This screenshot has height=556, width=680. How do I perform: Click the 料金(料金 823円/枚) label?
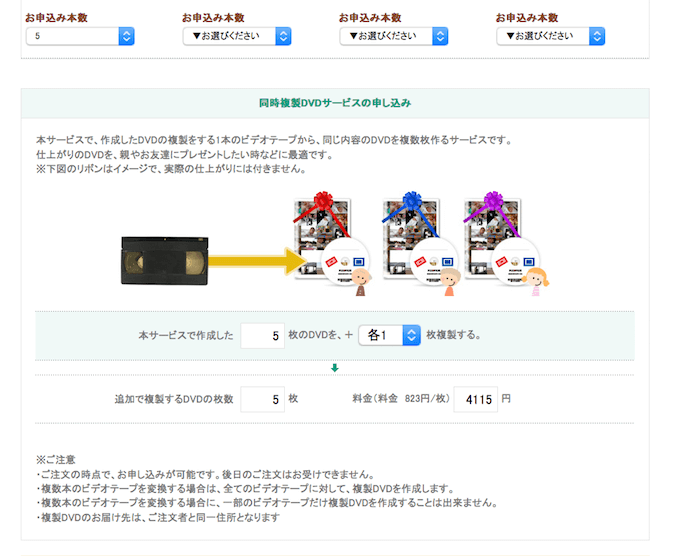(401, 399)
